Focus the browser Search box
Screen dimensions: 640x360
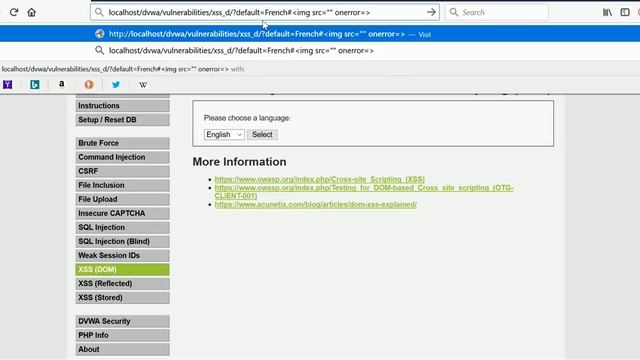(x=497, y=12)
